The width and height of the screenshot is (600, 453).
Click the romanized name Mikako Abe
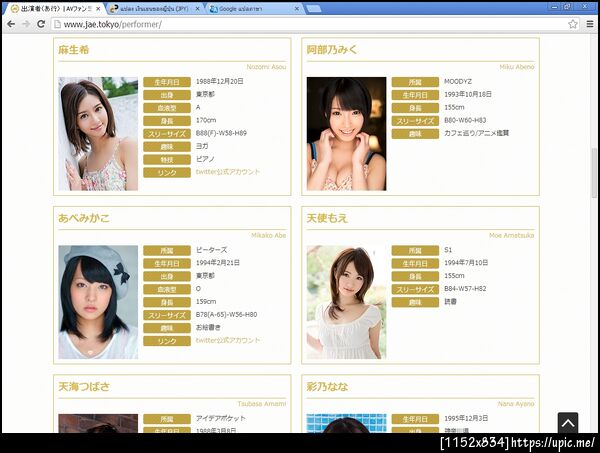269,235
